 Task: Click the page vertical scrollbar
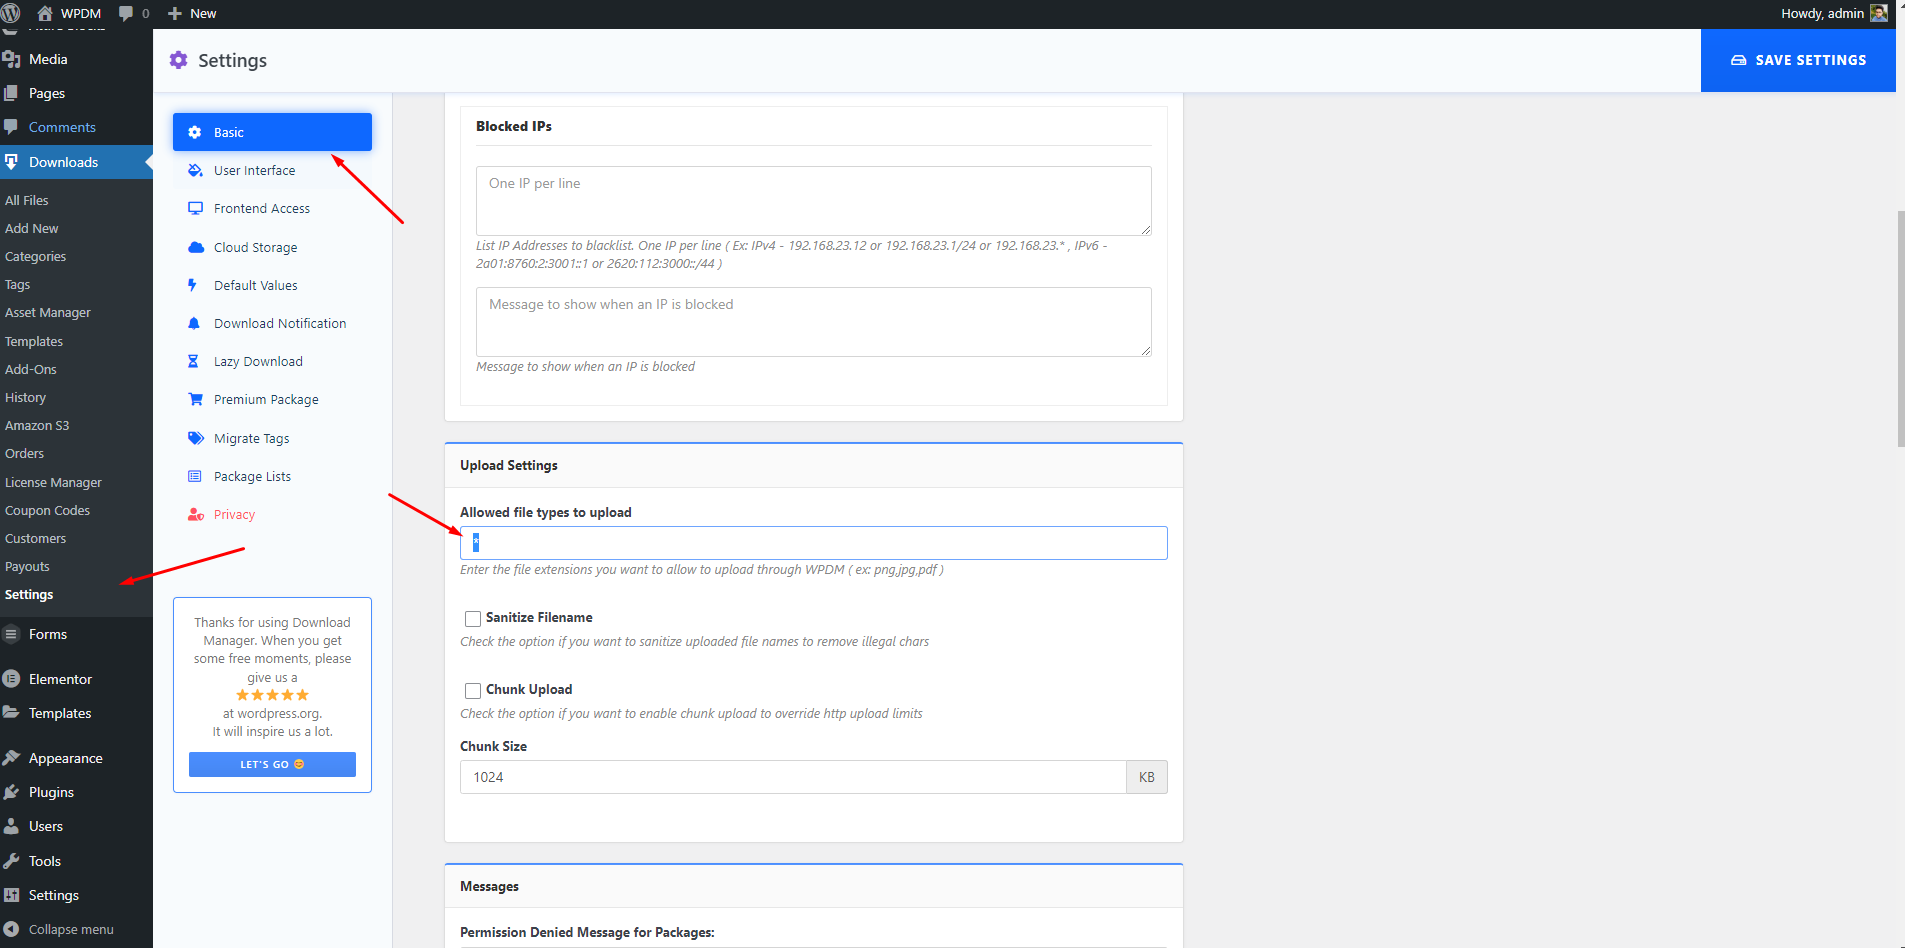(x=1900, y=330)
